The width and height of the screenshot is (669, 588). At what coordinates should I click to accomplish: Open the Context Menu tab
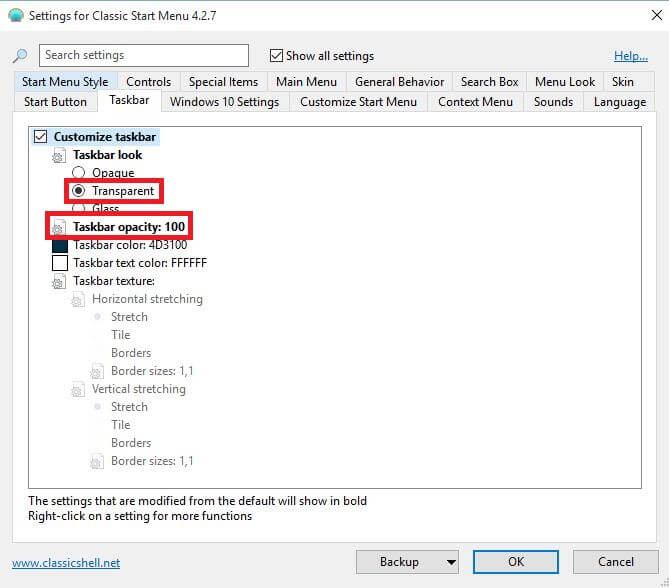[x=475, y=102]
